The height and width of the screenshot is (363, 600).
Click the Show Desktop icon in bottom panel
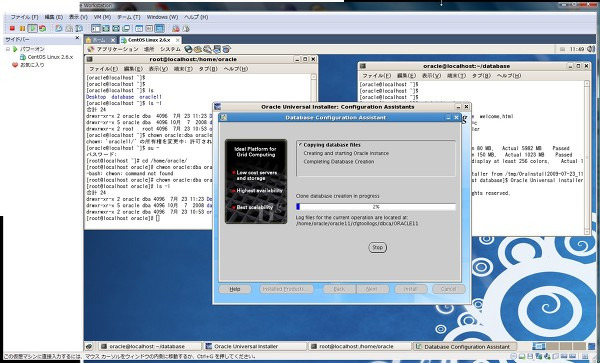[x=89, y=347]
